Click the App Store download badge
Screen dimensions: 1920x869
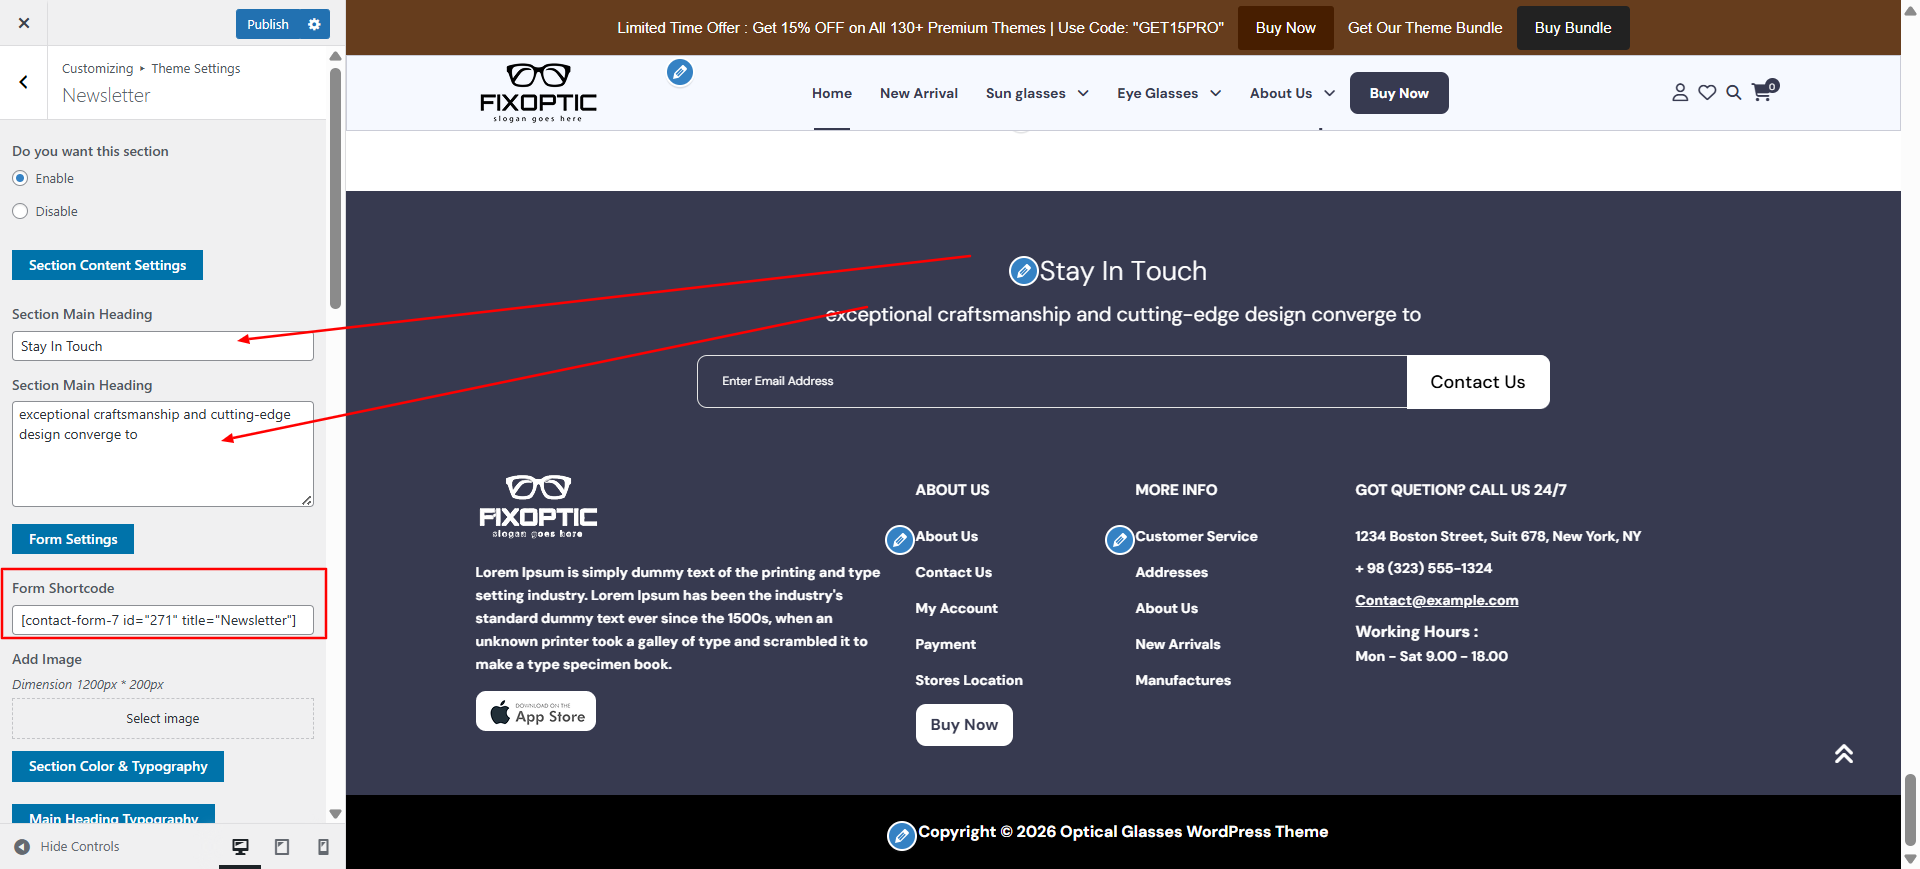(536, 711)
